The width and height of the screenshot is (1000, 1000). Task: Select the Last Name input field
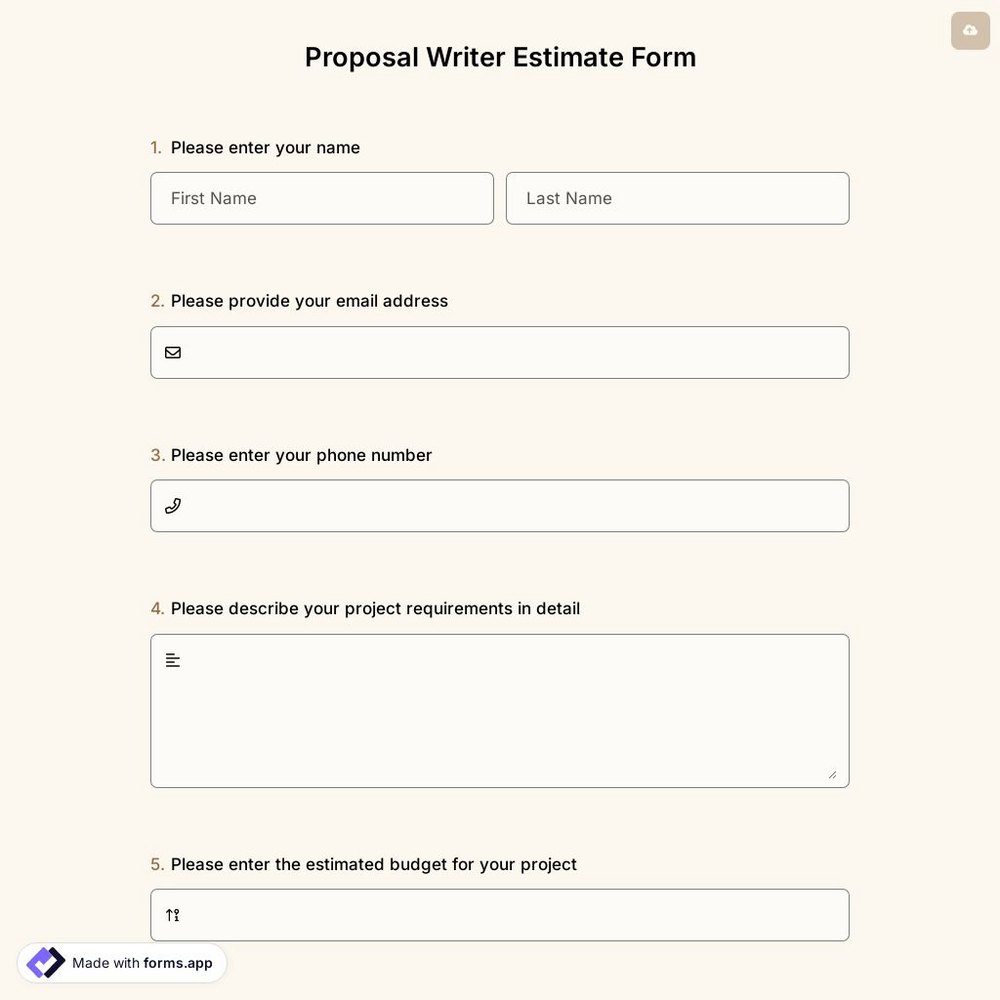(x=677, y=198)
